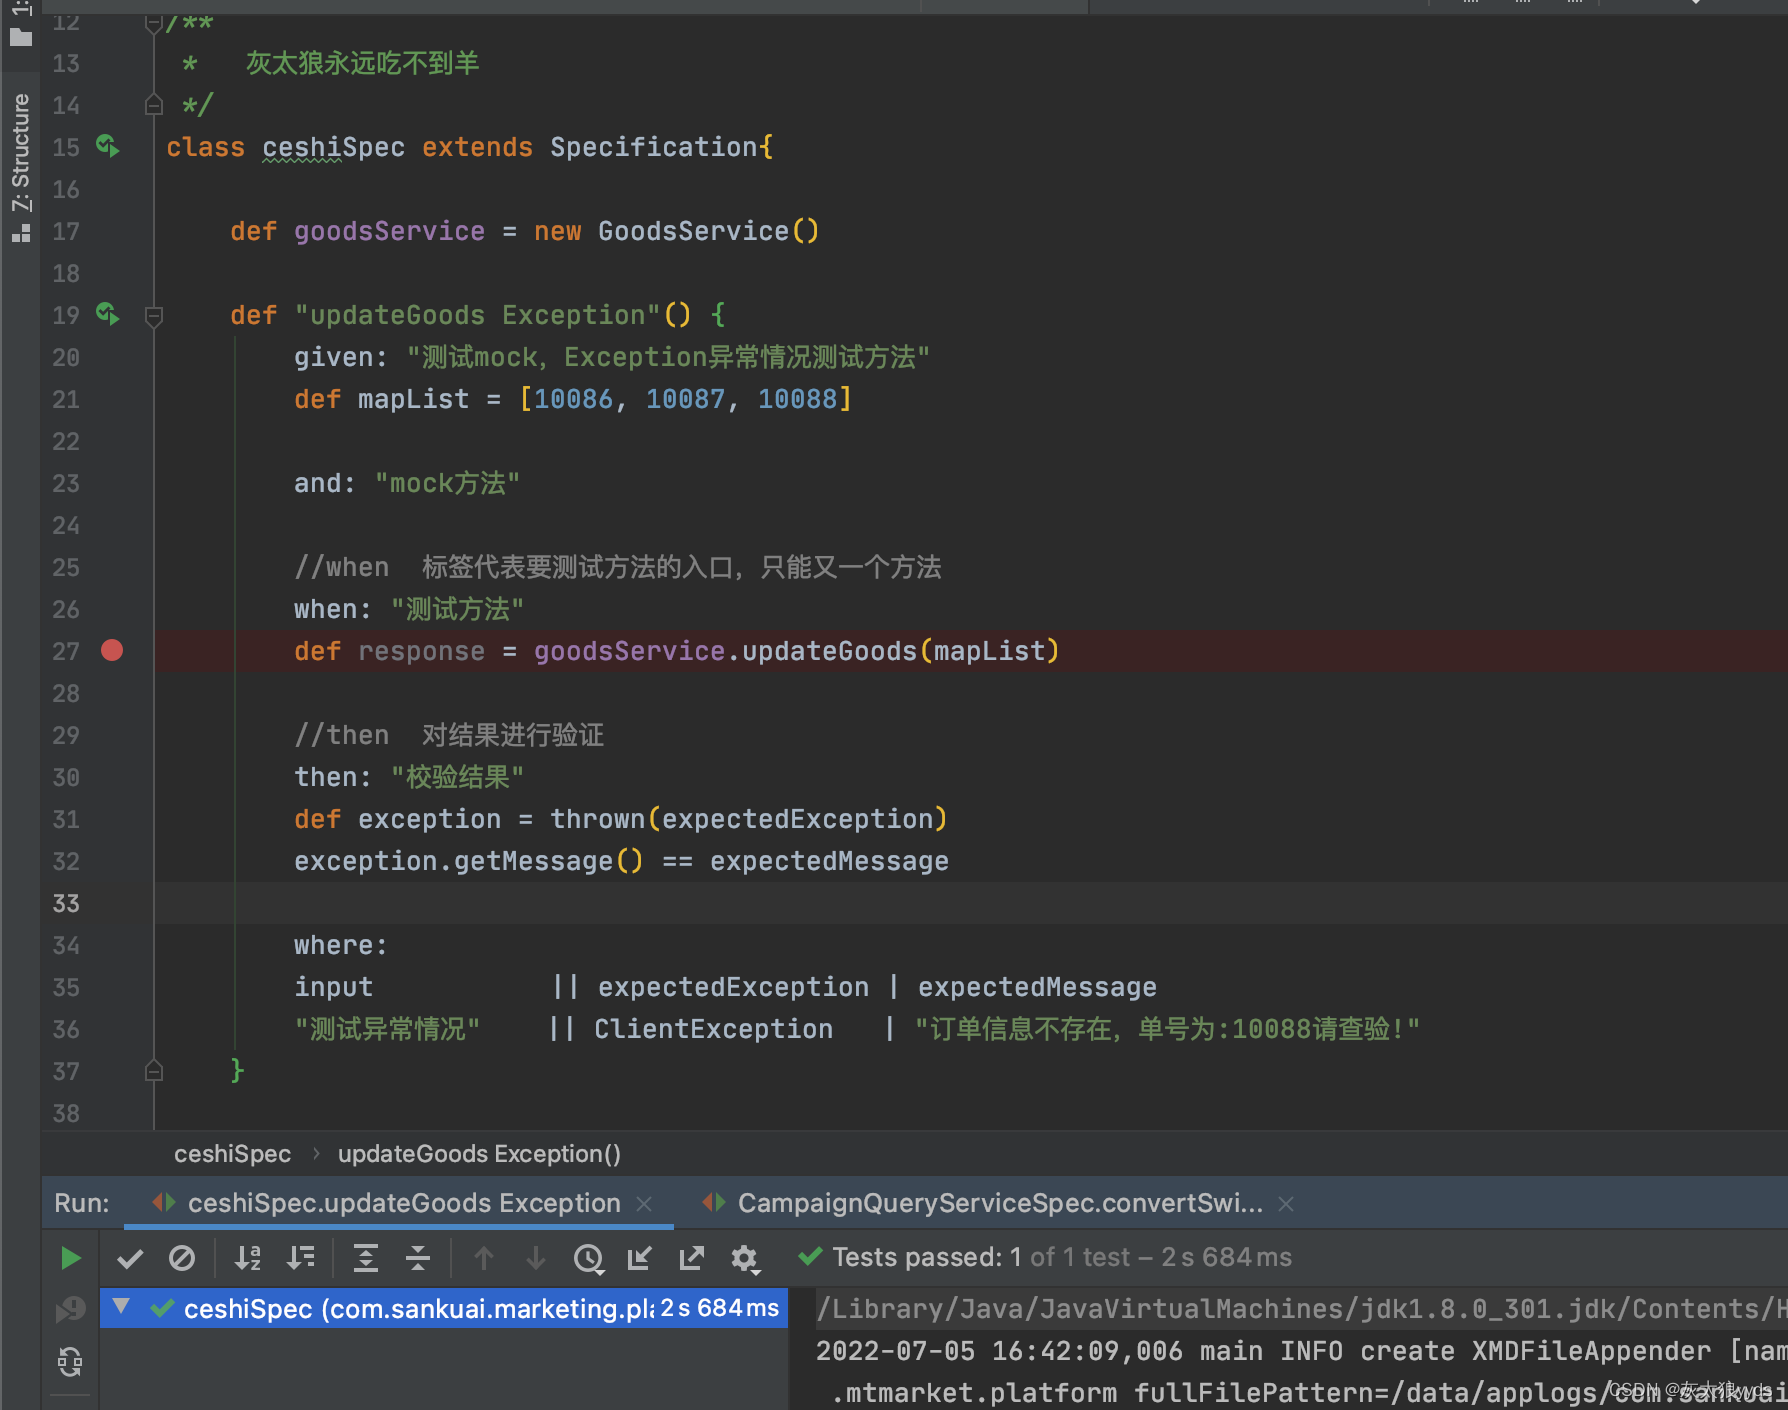Click the closing fold marker on line 37

154,1071
